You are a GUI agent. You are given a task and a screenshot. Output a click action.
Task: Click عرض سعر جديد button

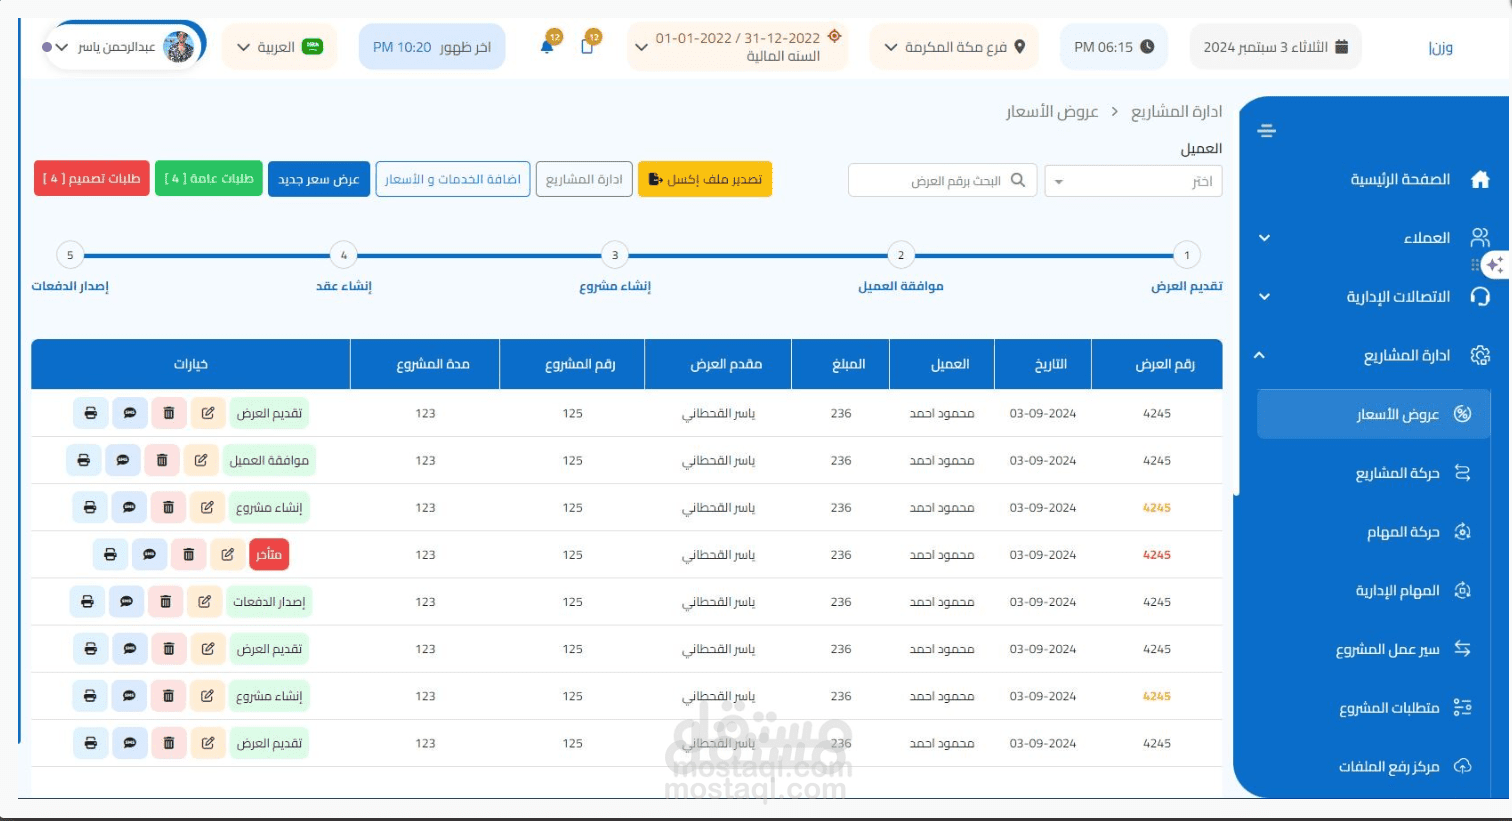point(319,179)
